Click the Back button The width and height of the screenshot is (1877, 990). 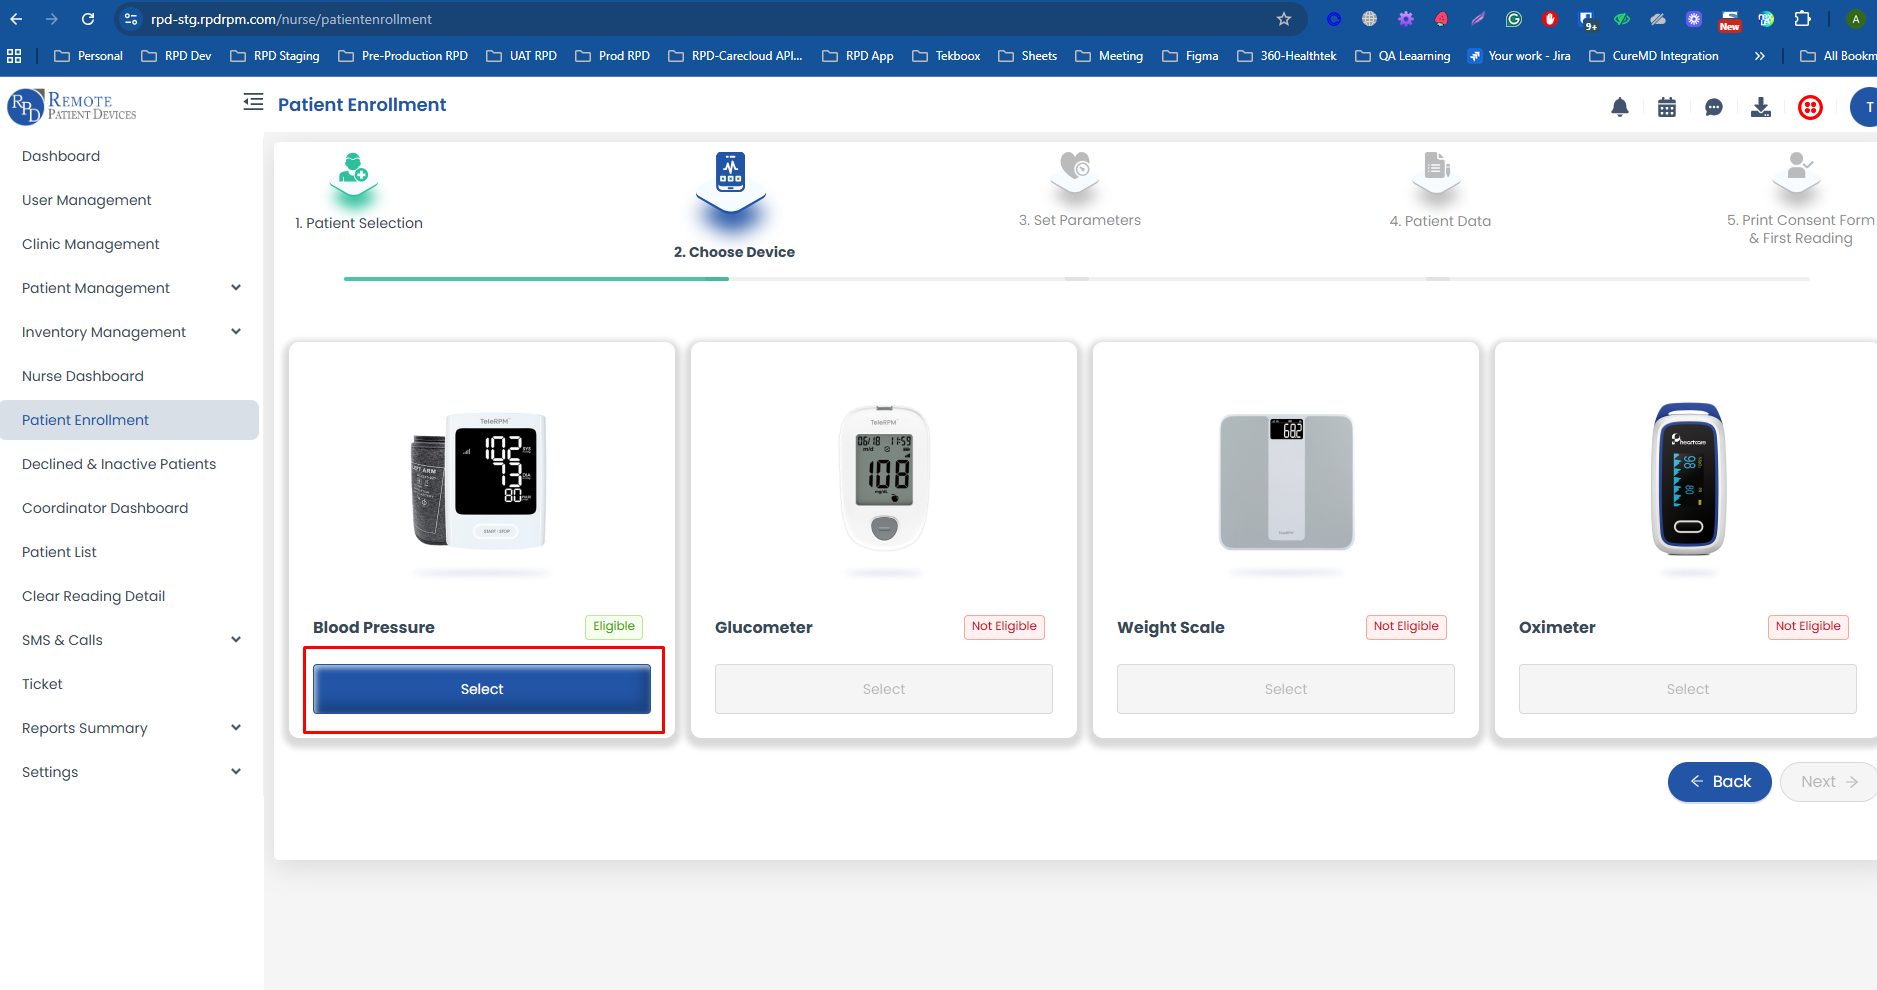click(1719, 782)
